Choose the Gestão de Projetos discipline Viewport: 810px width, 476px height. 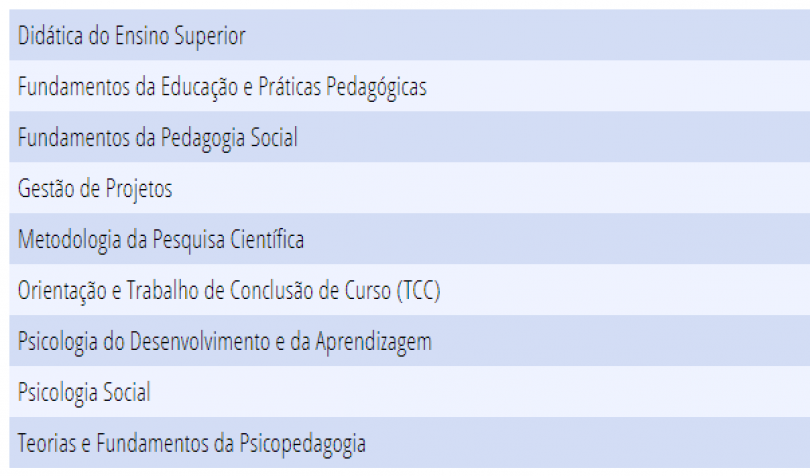point(410,188)
